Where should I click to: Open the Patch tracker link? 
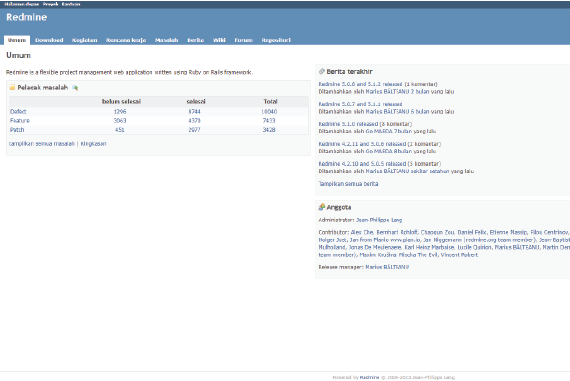[17, 130]
